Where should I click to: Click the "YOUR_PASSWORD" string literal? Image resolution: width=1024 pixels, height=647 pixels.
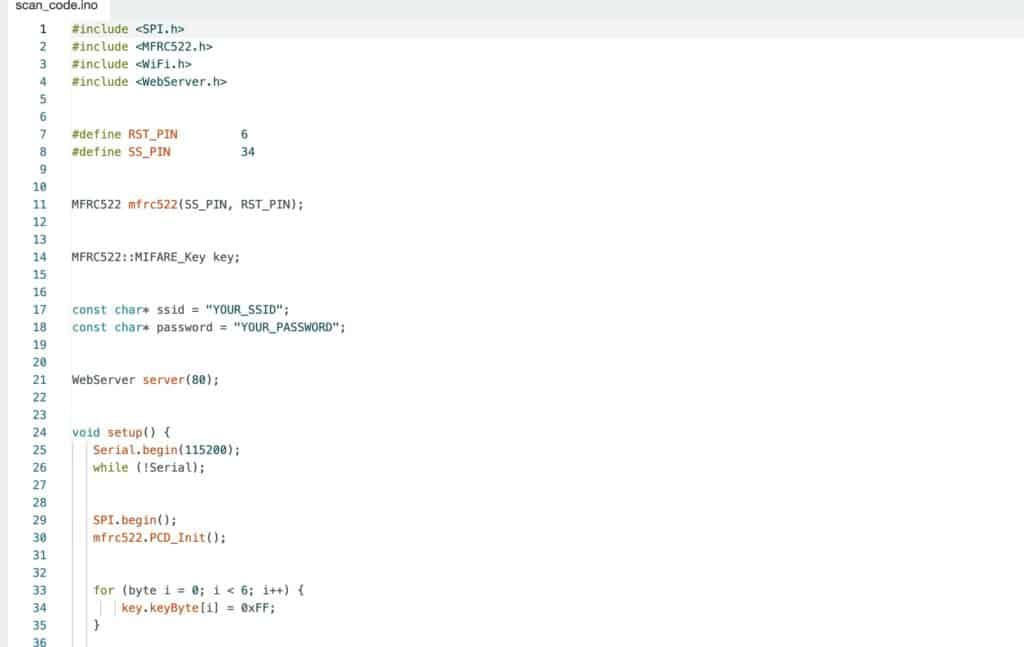click(288, 327)
